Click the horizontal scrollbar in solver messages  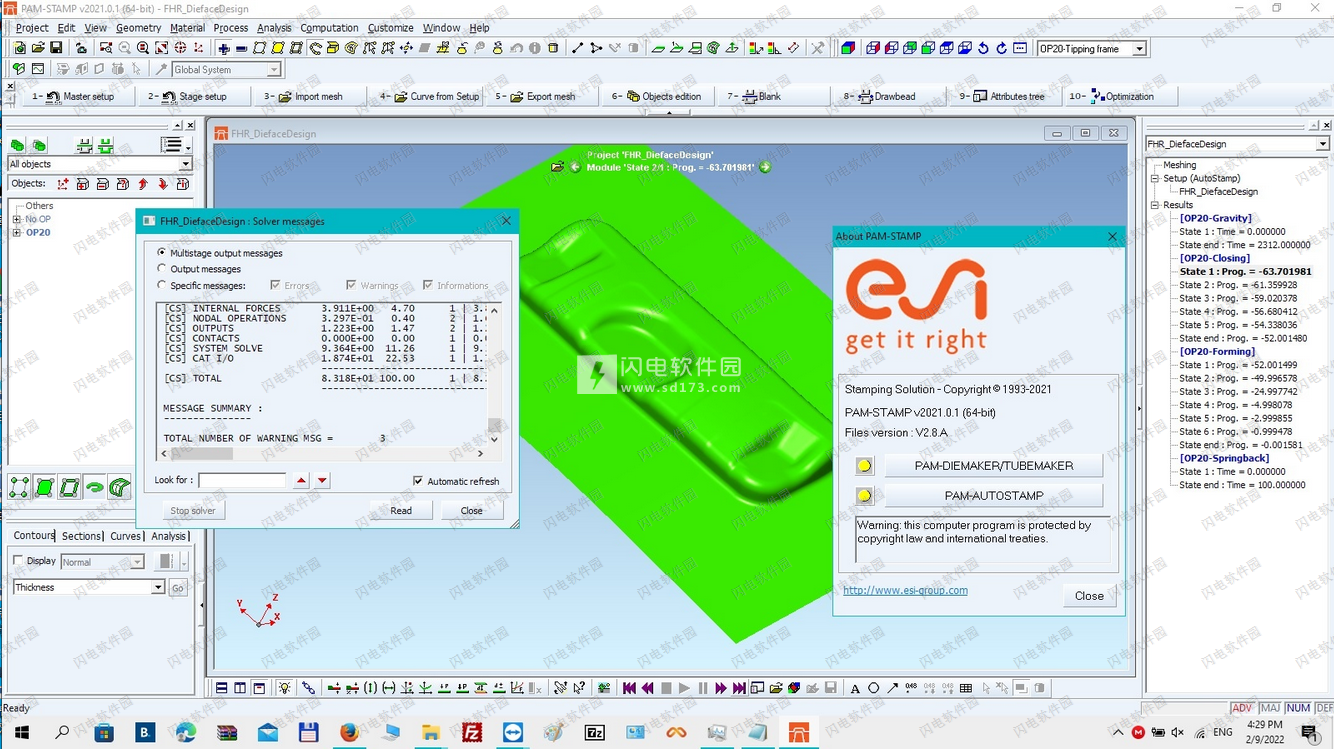[321, 454]
